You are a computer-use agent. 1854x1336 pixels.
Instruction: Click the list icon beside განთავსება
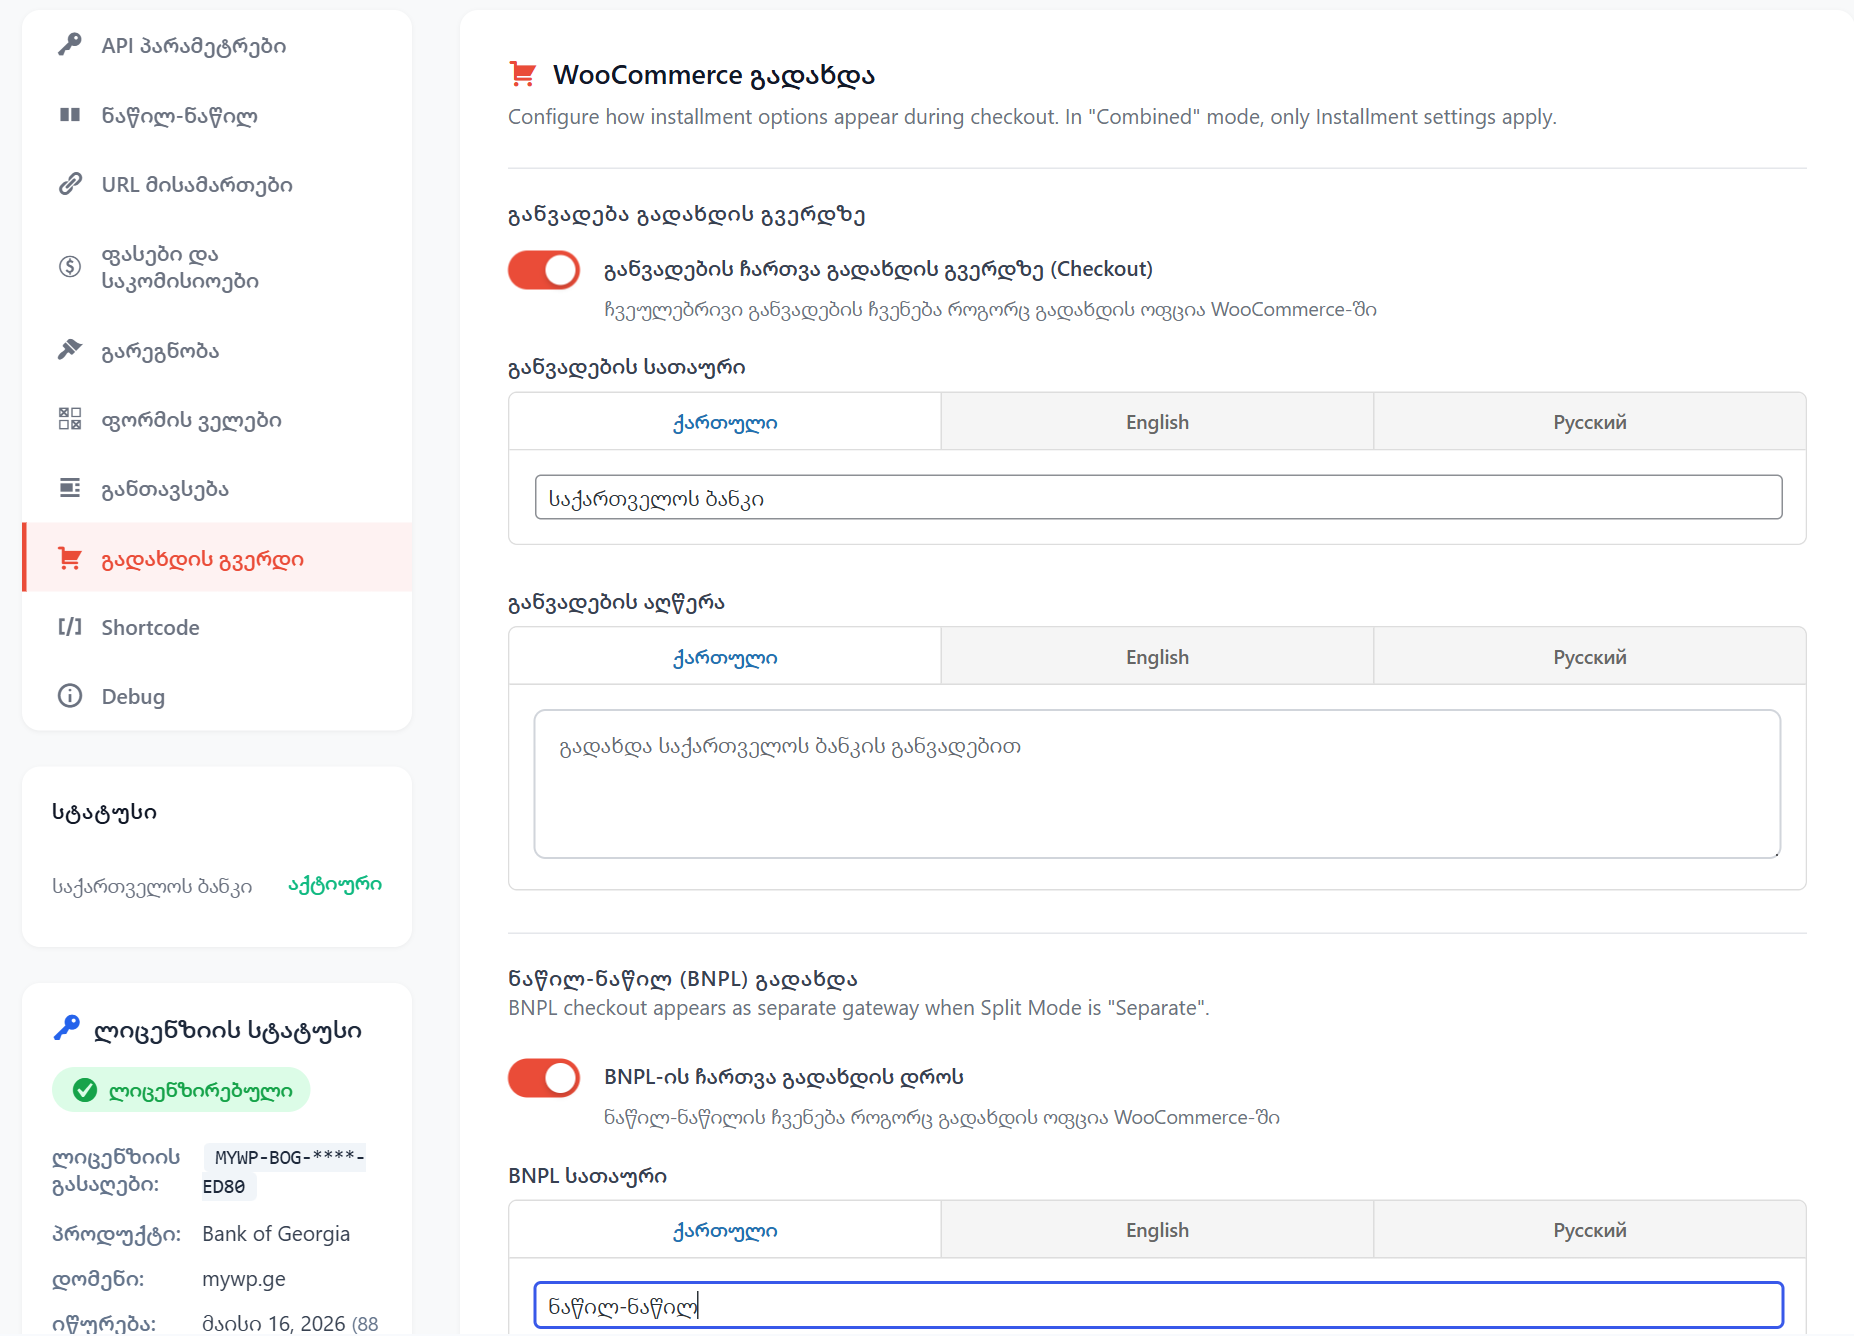(x=69, y=488)
